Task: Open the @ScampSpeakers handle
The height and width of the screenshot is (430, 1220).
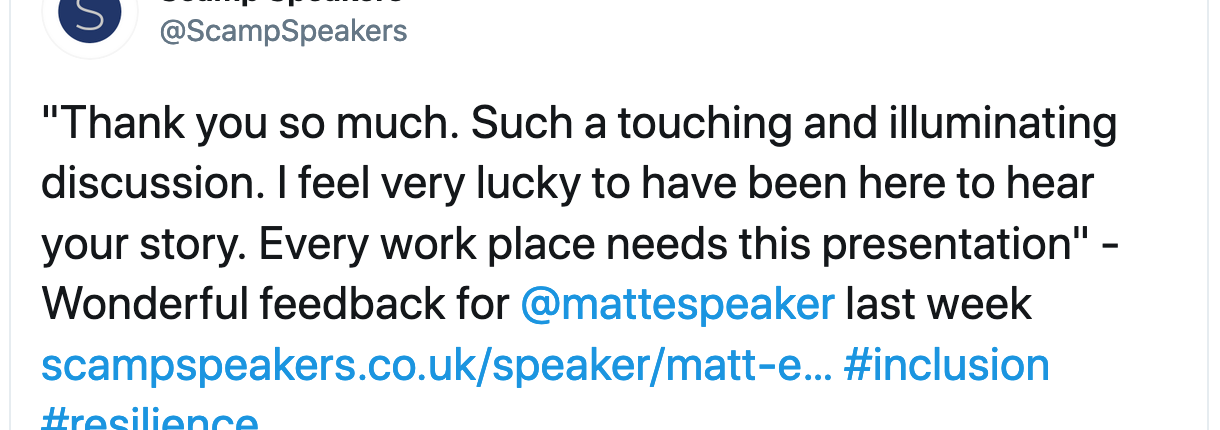Action: 284,31
